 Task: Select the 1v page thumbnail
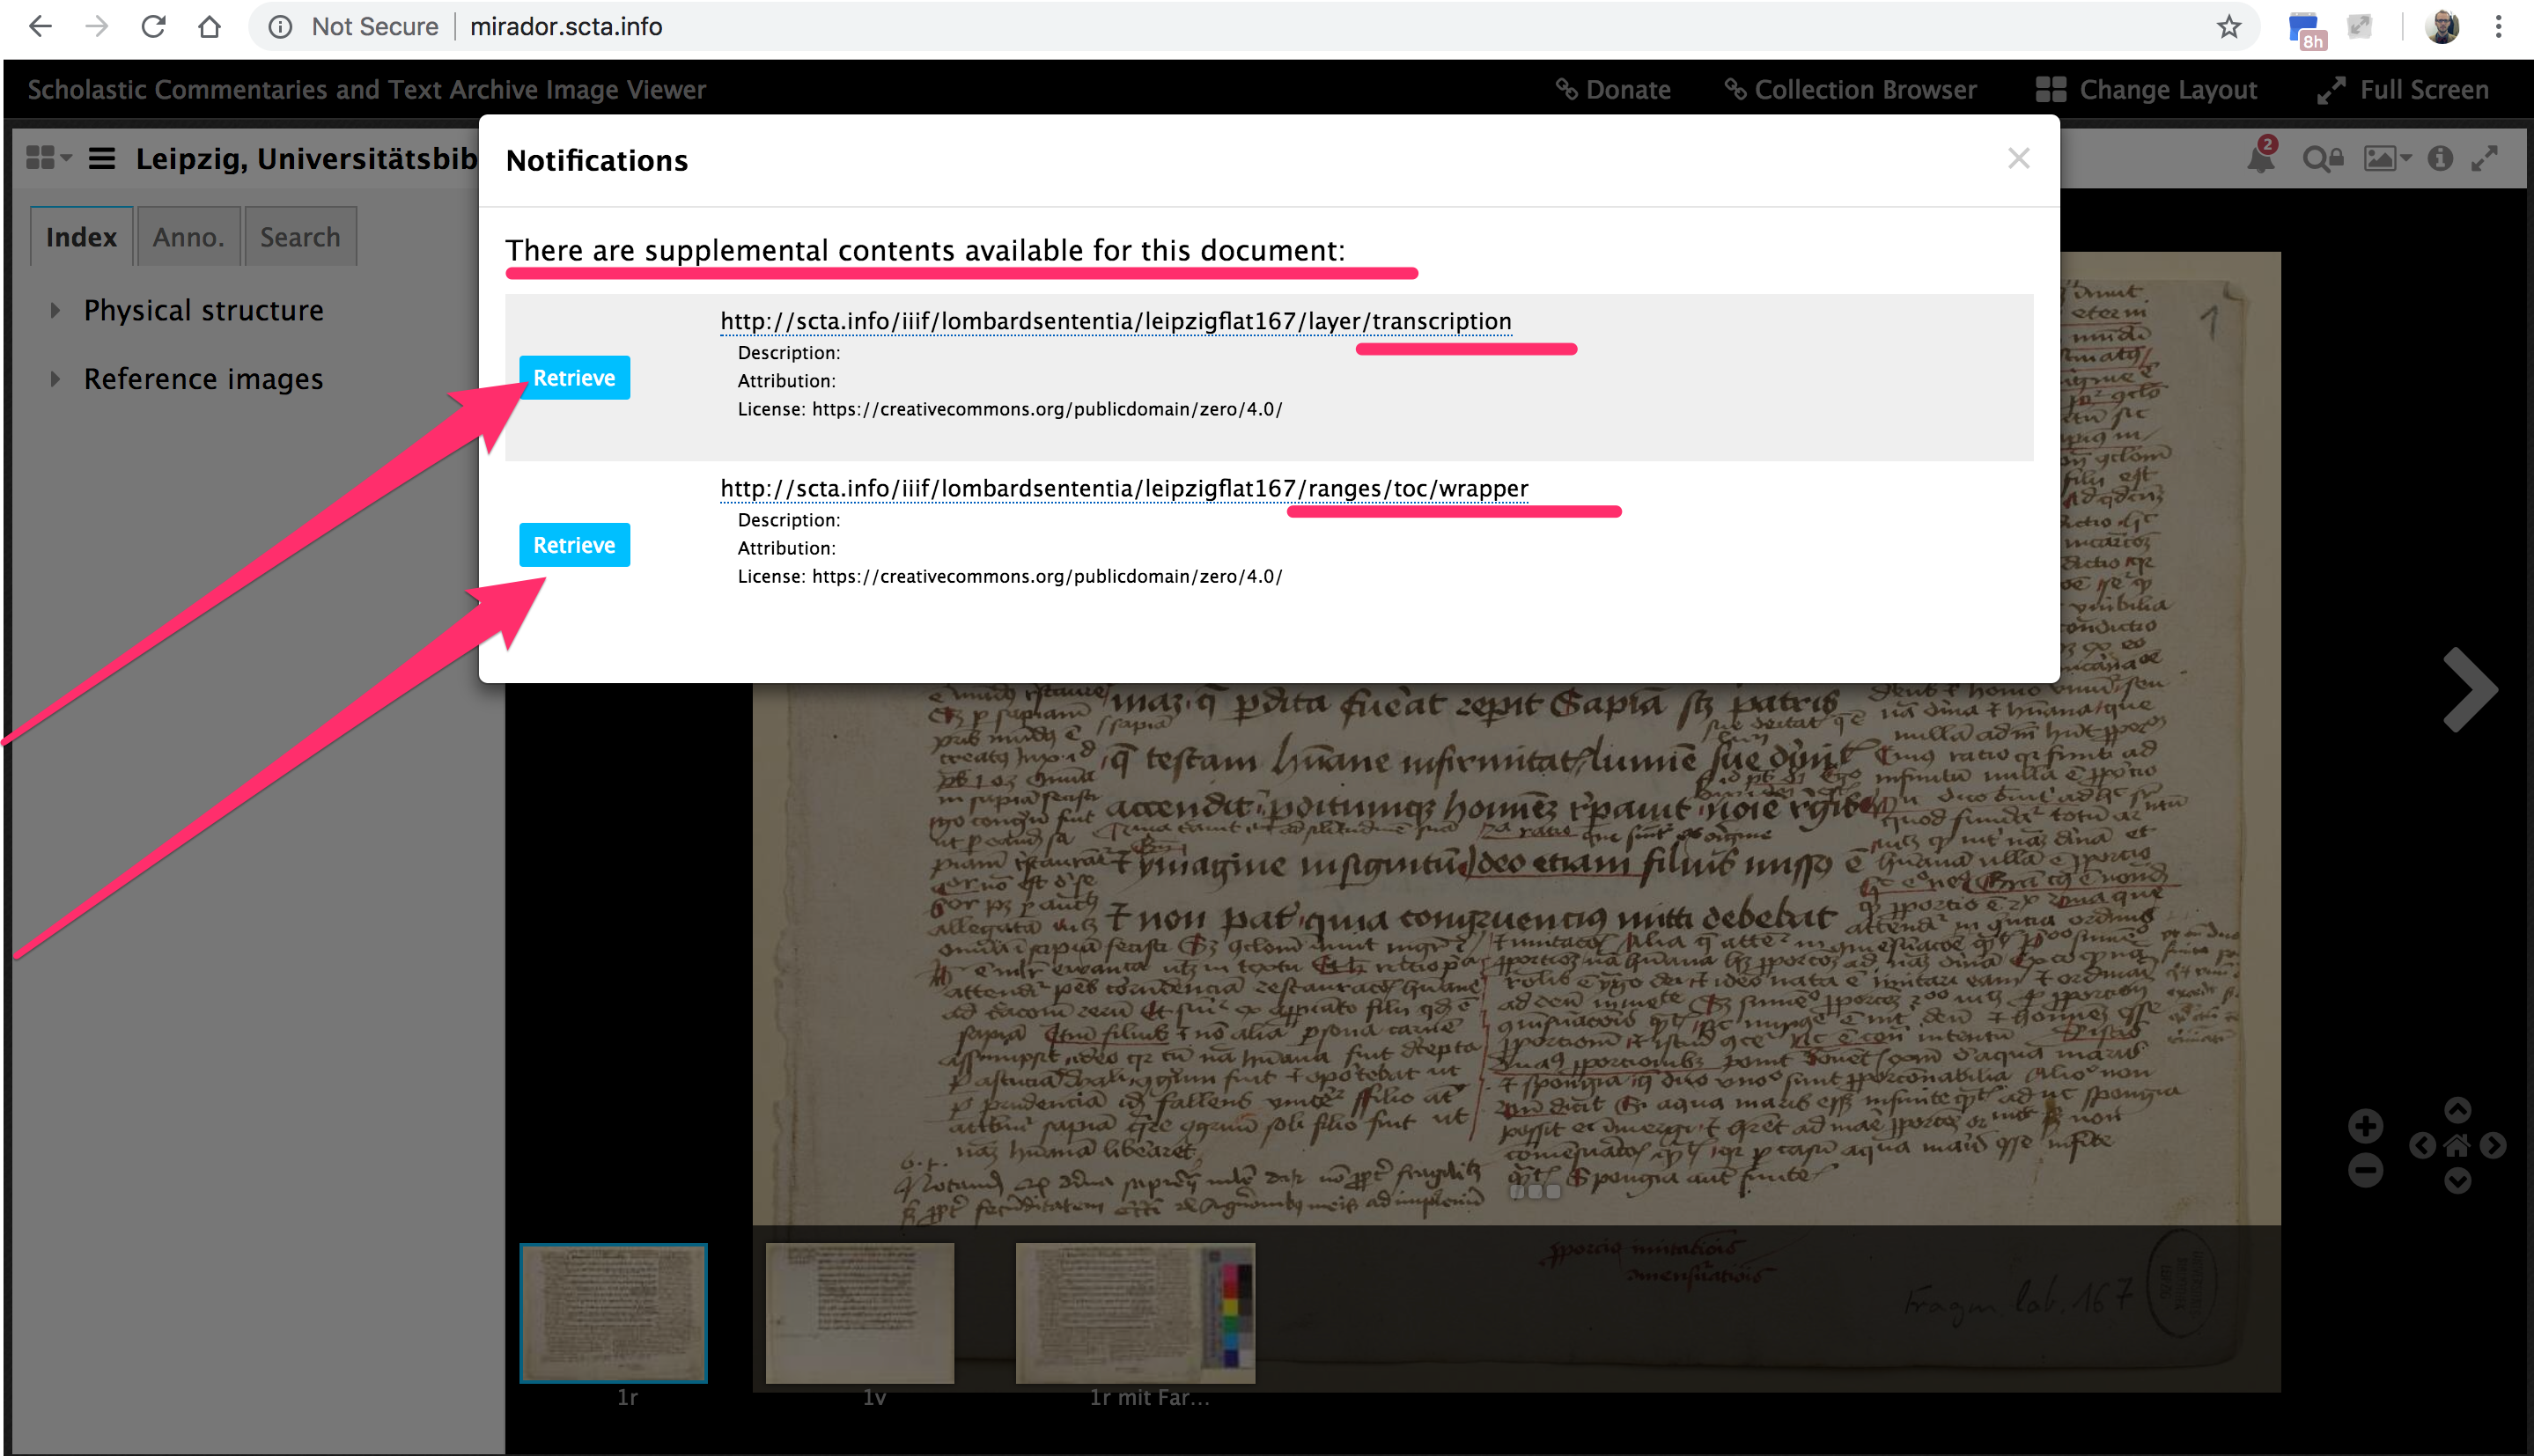coord(860,1312)
